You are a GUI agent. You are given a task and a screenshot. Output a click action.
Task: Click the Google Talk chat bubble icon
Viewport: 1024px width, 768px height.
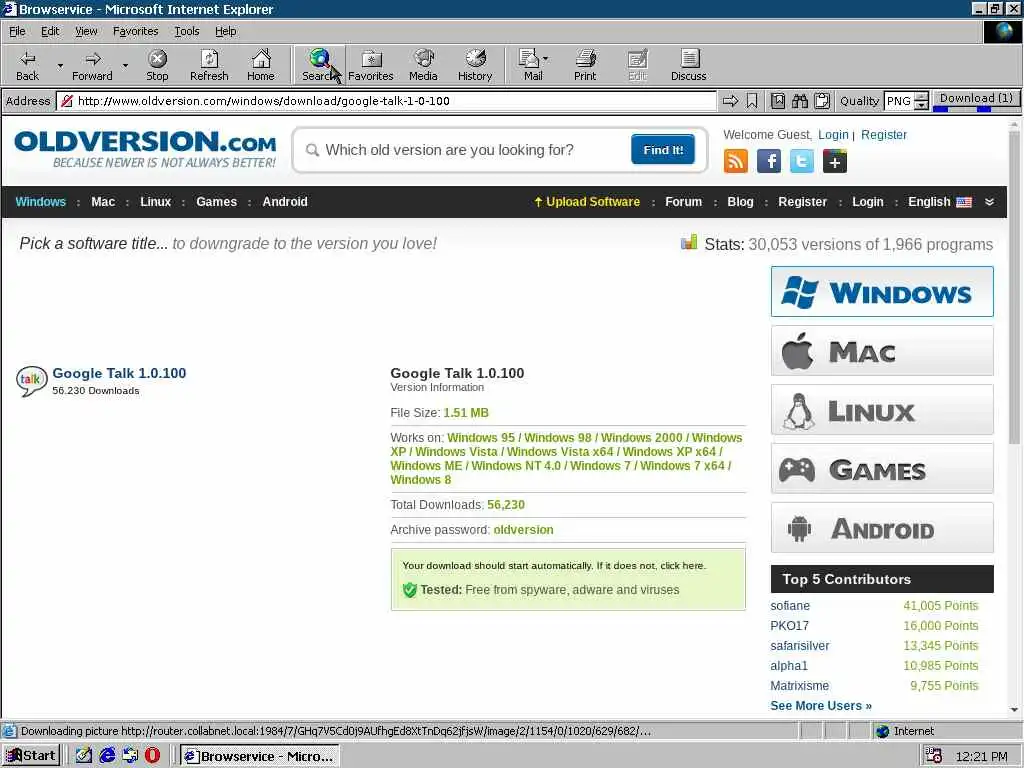point(31,381)
